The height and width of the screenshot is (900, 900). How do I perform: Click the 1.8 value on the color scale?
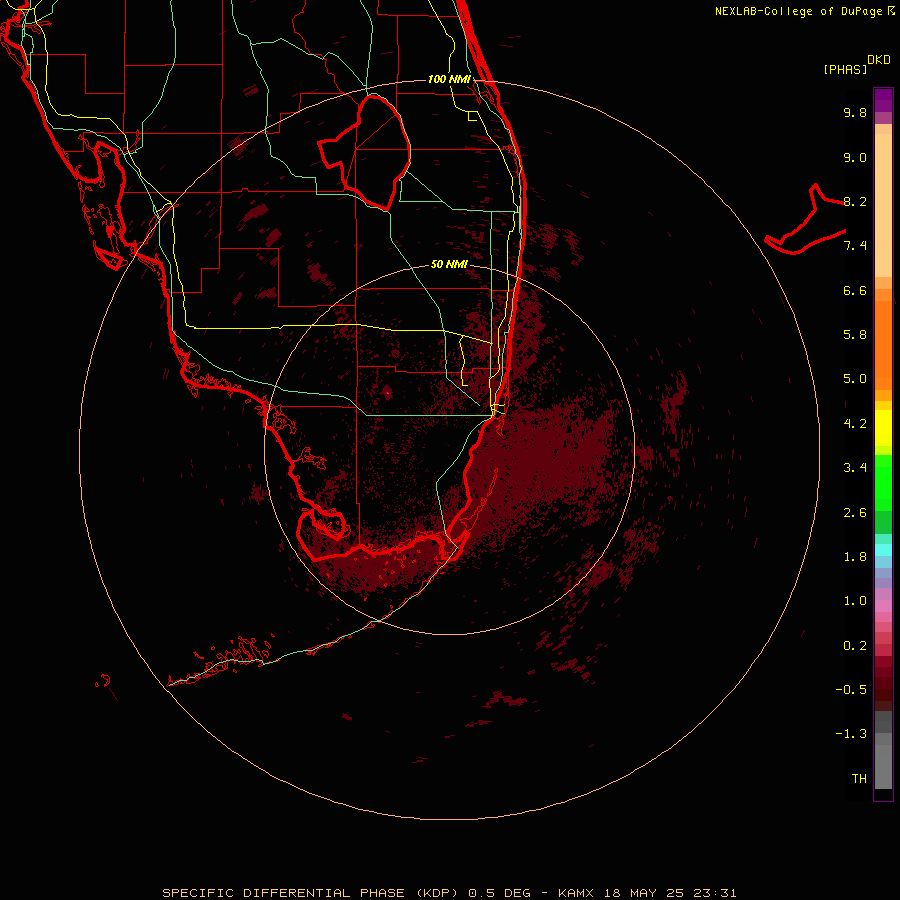tap(855, 557)
